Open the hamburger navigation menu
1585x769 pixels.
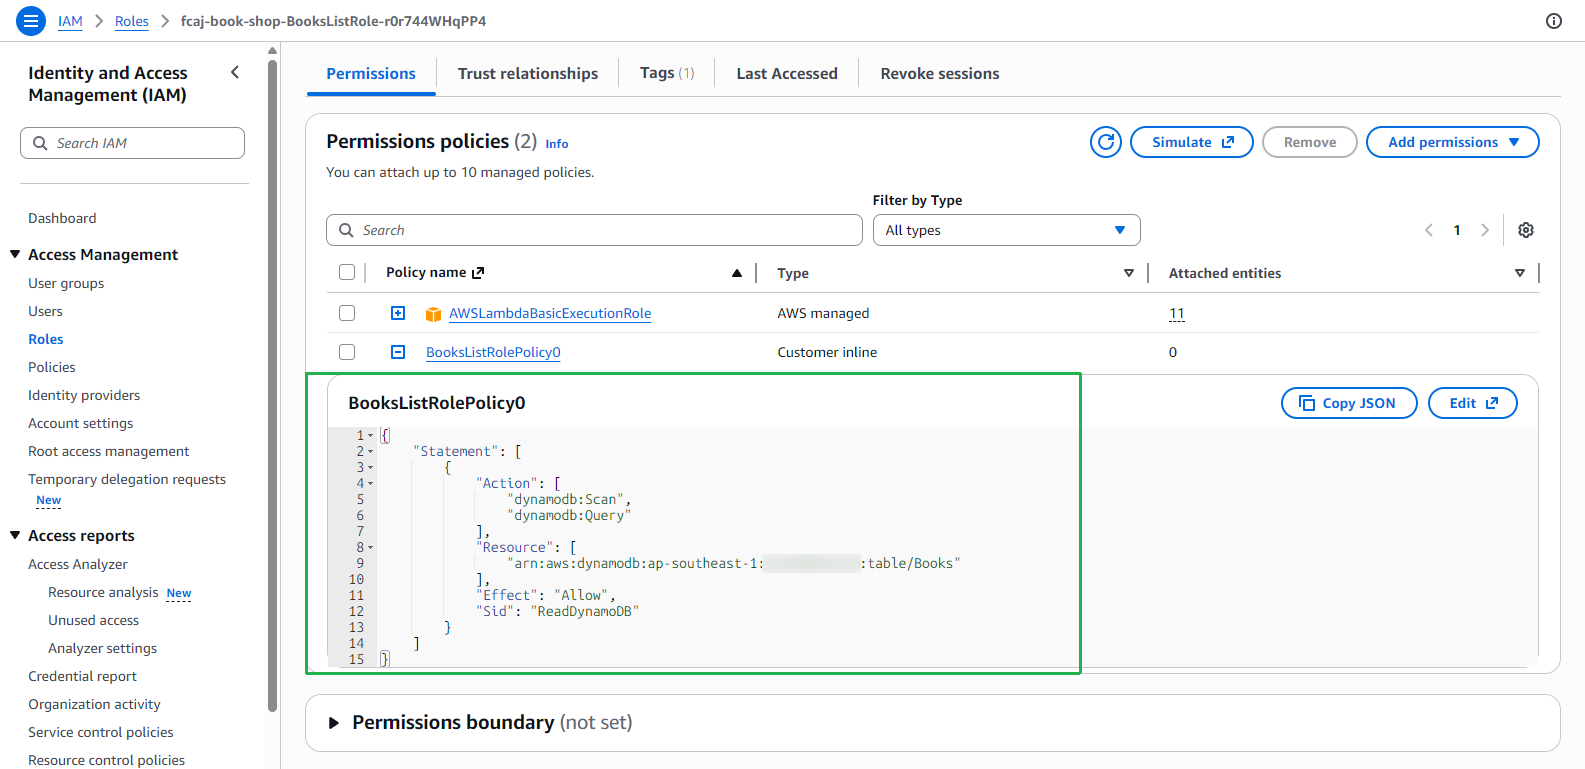pyautogui.click(x=31, y=20)
